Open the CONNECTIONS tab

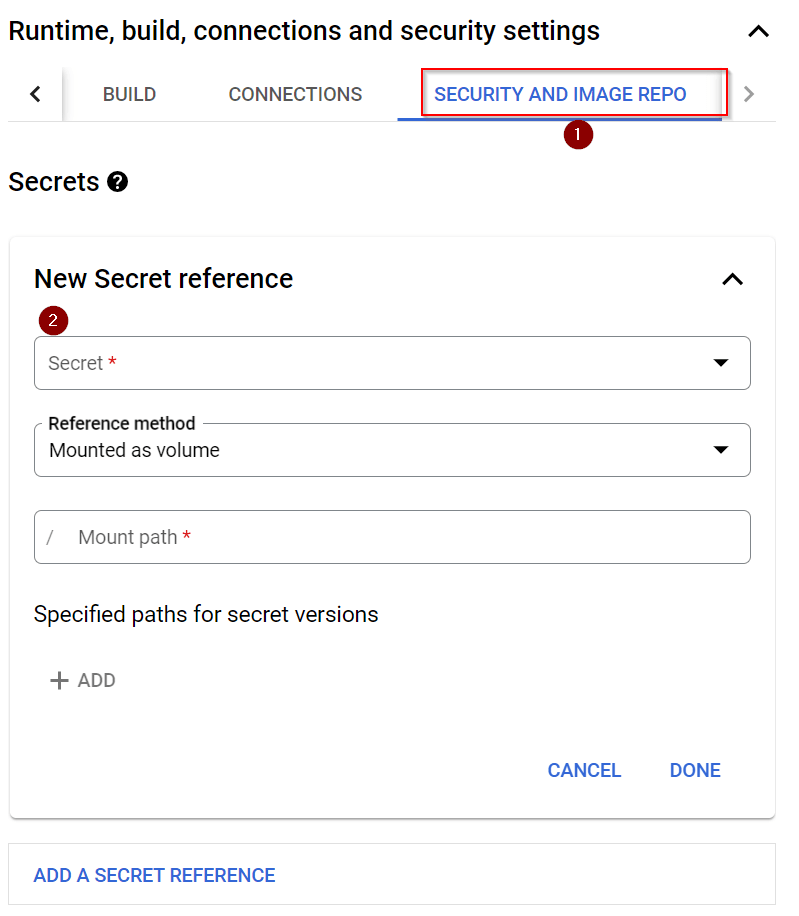click(x=295, y=95)
